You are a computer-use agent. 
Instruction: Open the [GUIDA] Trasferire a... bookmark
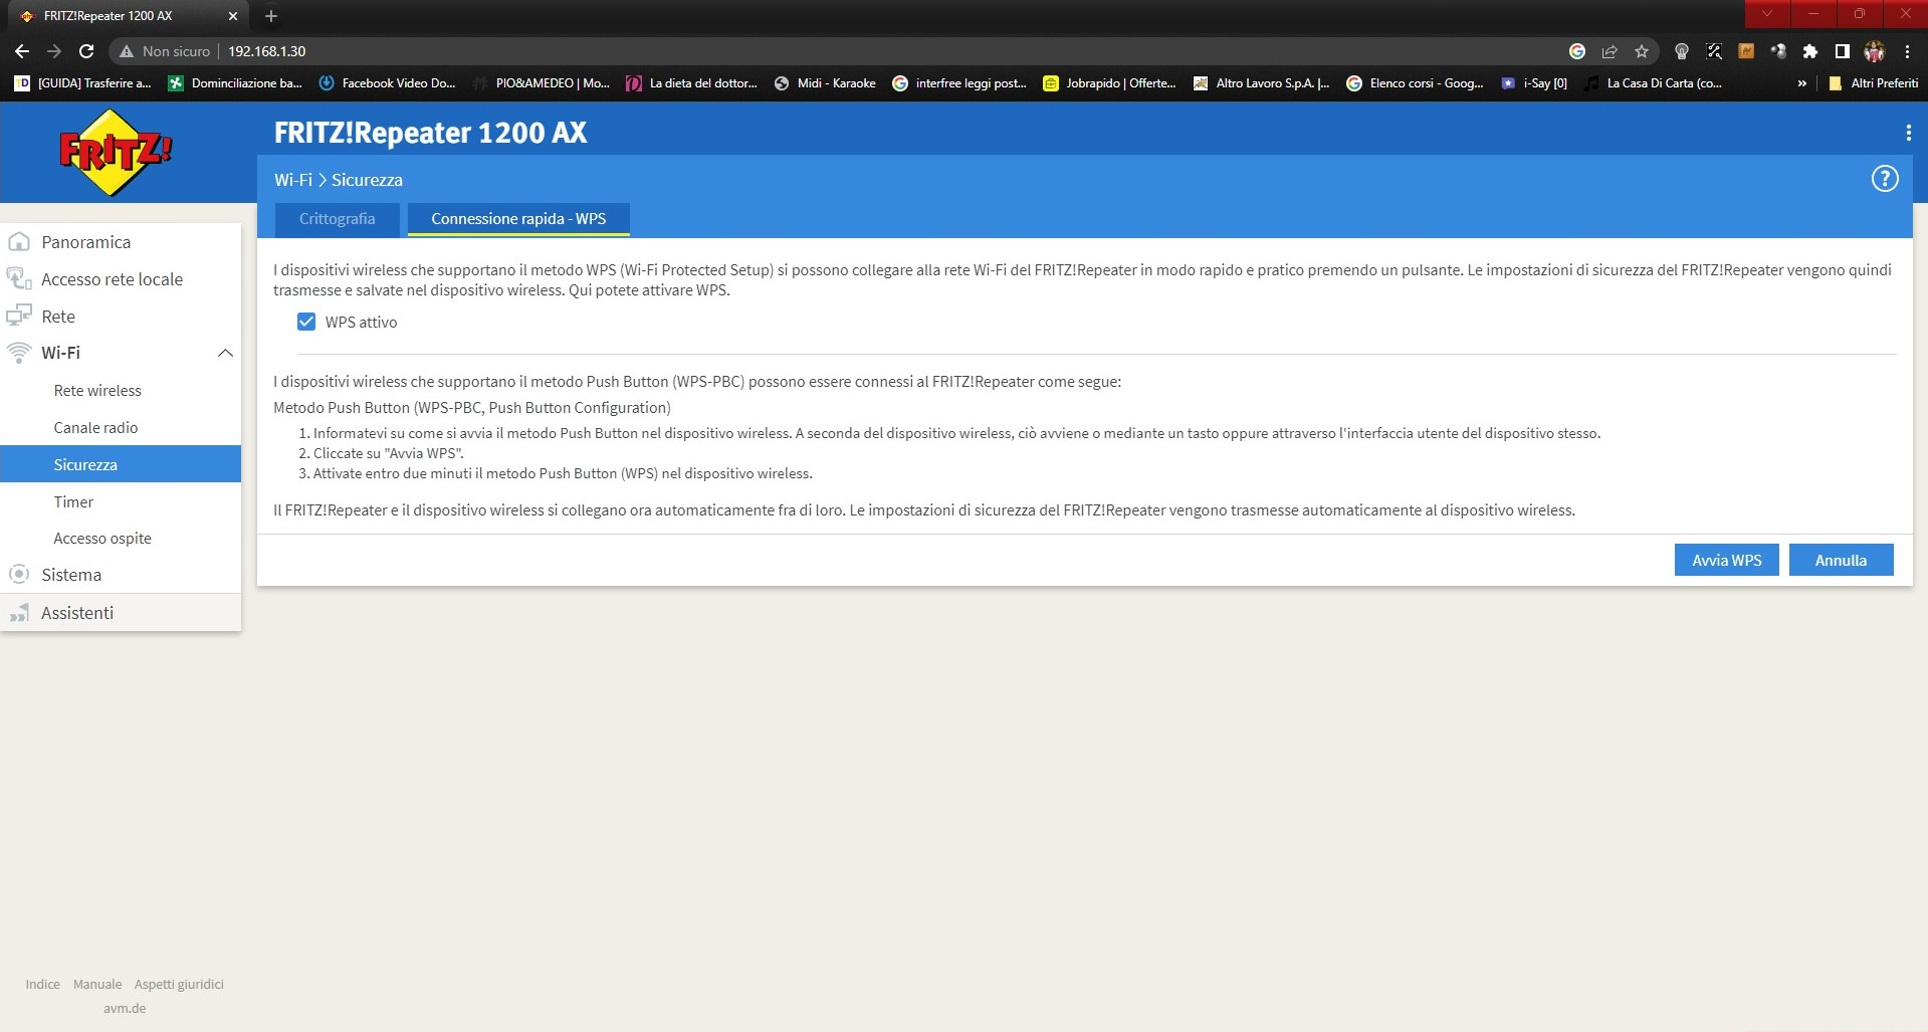82,83
